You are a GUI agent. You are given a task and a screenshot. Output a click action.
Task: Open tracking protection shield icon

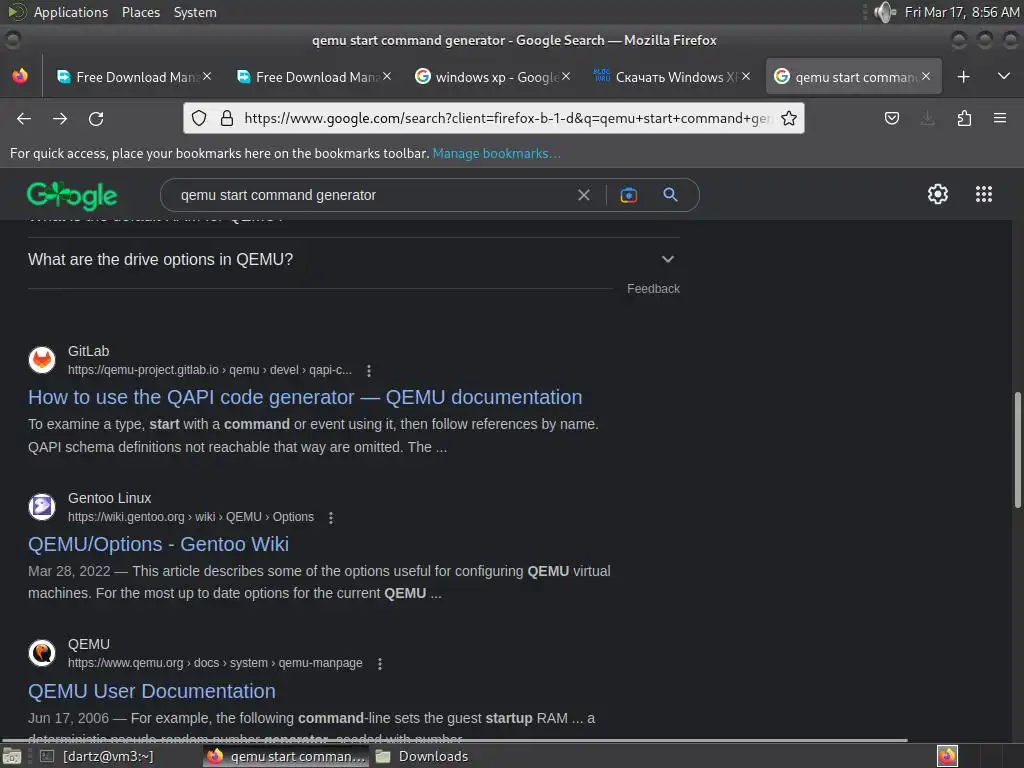[x=199, y=118]
